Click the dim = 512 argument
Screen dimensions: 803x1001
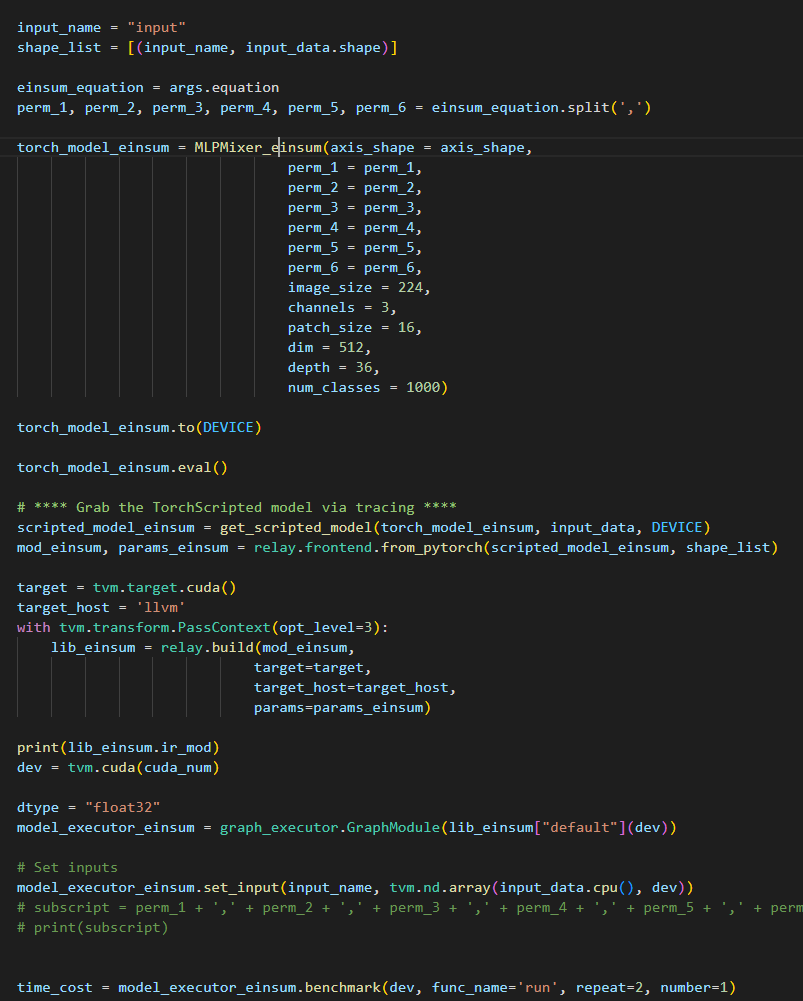[x=326, y=347]
